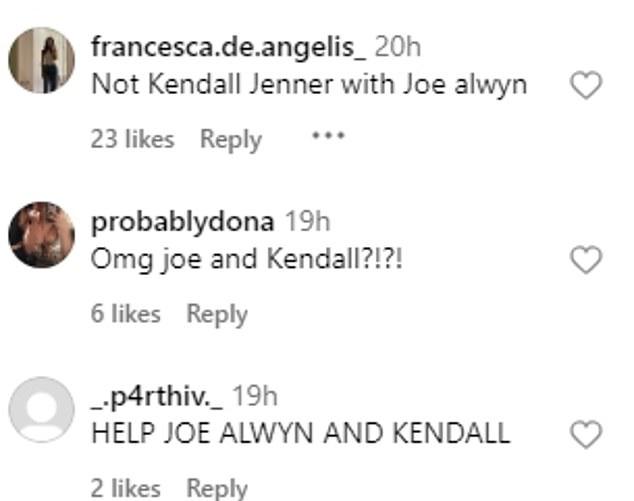Viewport: 634px width, 501px height.
Task: Go to the _.p4rthiv._ username link
Action: [x=155, y=396]
